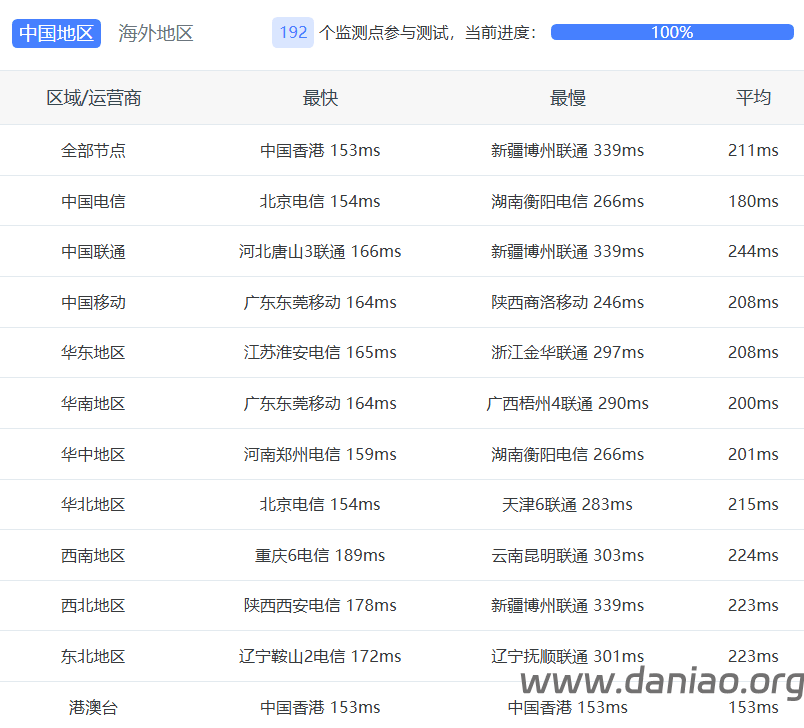Select the 中国电信 row label
Screen dimensions: 804x728
93,201
